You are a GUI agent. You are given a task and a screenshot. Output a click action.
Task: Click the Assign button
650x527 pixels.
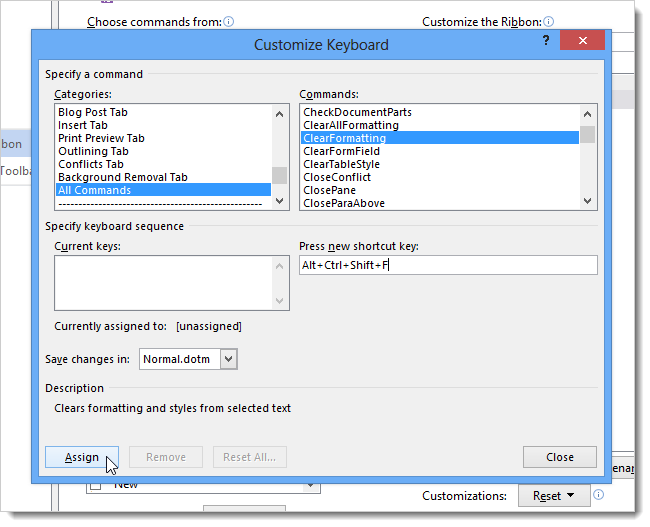pyautogui.click(x=82, y=457)
